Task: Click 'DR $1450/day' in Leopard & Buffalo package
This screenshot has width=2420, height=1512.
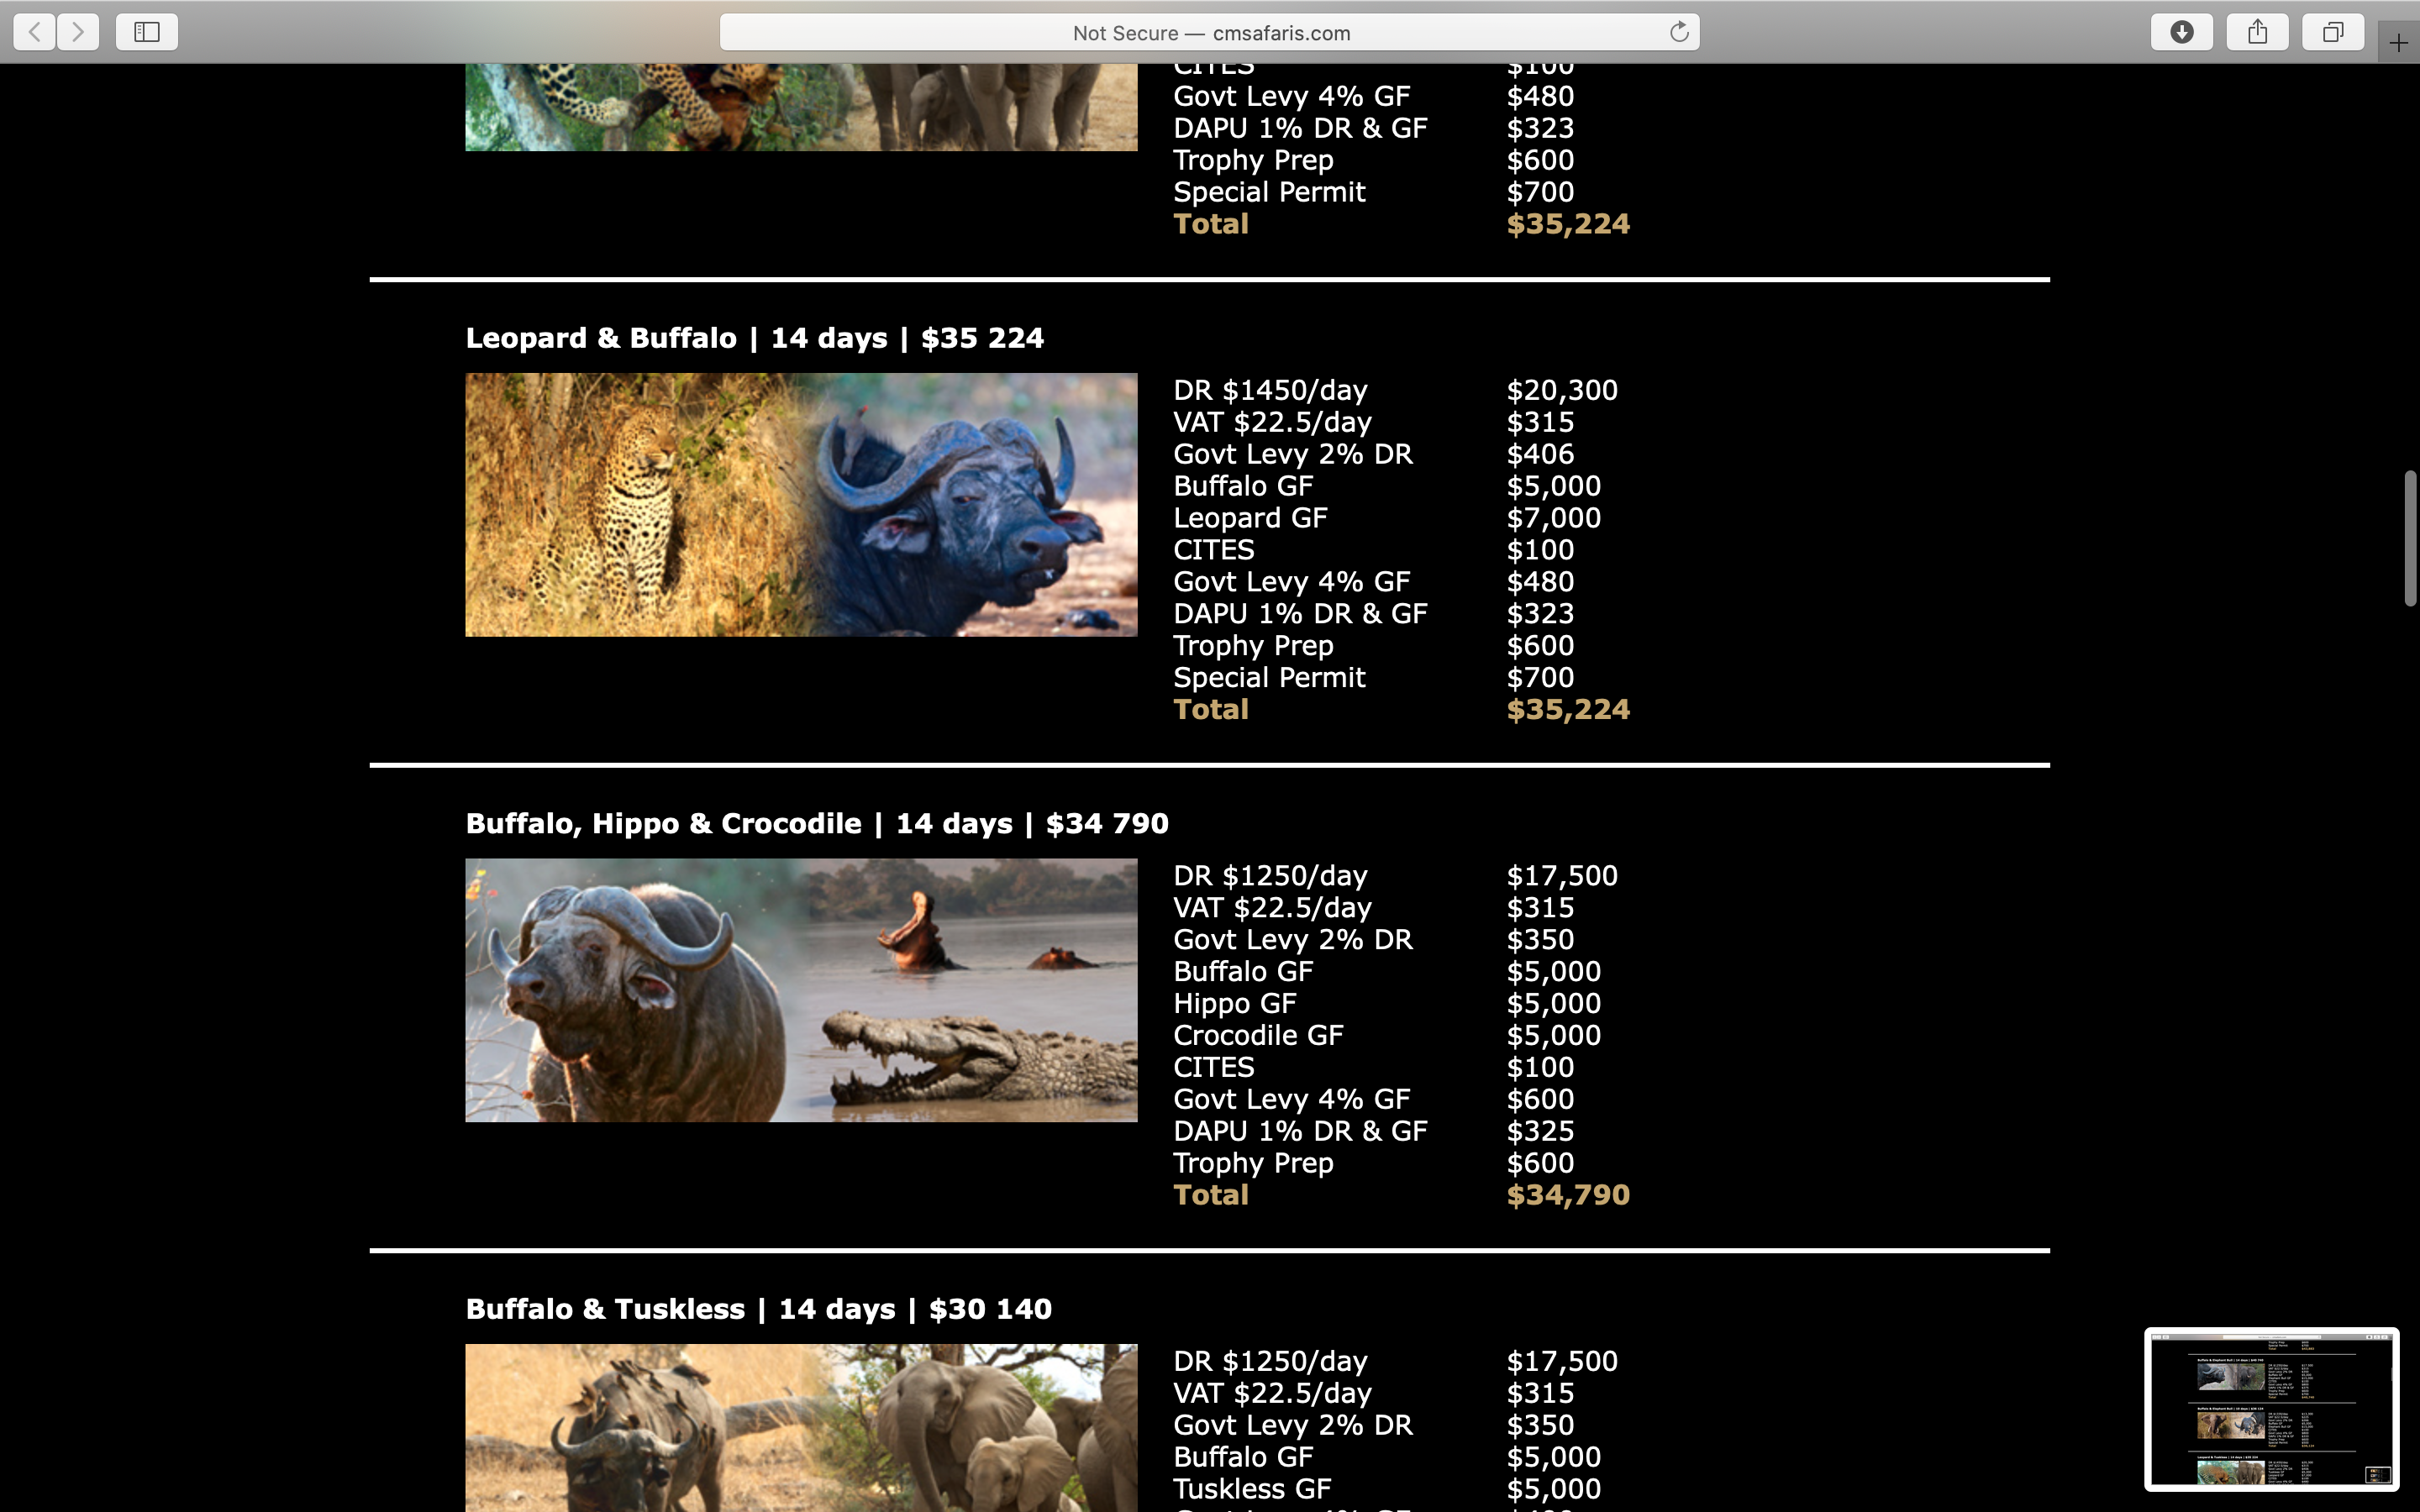Action: pos(1270,390)
